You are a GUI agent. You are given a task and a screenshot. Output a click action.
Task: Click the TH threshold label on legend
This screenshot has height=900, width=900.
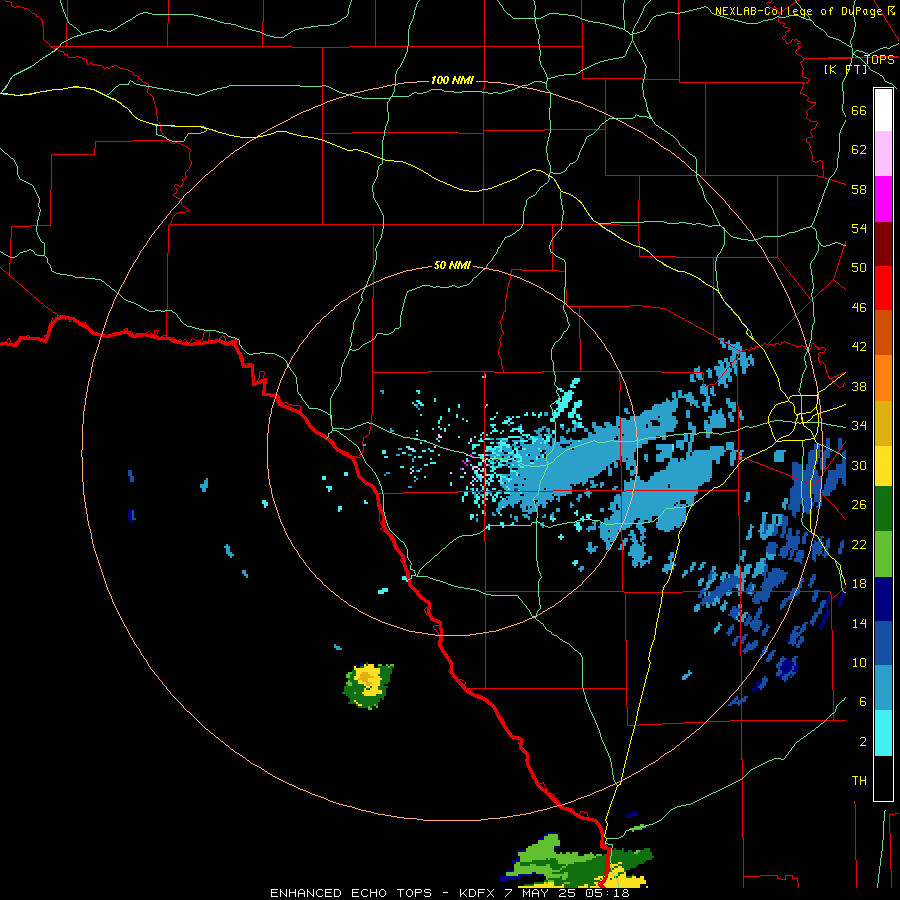859,781
